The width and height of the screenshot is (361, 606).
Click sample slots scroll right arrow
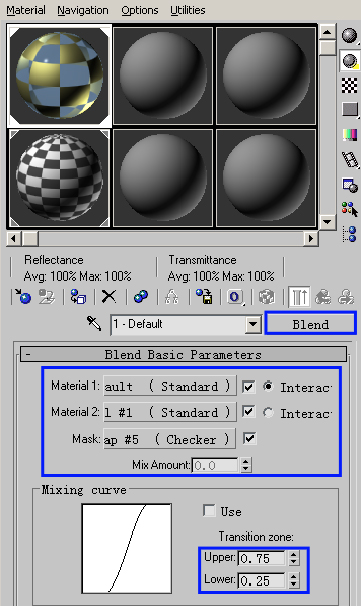[310, 238]
